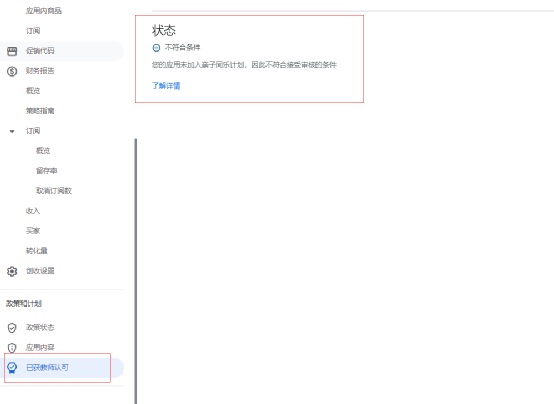Click the 了解详情 link
The image size is (554, 404).
point(166,86)
